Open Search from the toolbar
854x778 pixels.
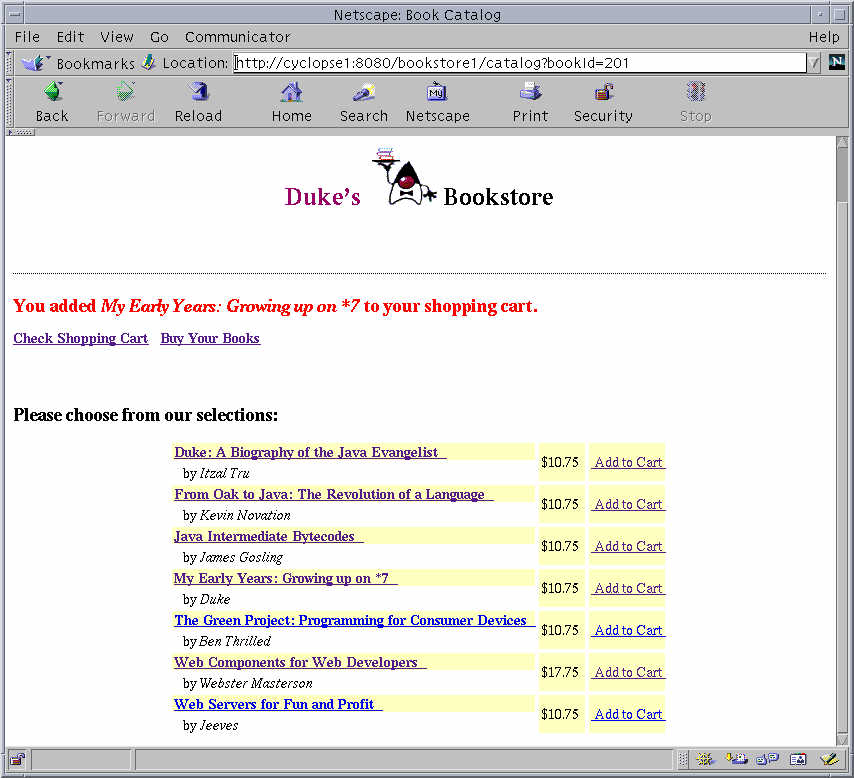[x=363, y=102]
